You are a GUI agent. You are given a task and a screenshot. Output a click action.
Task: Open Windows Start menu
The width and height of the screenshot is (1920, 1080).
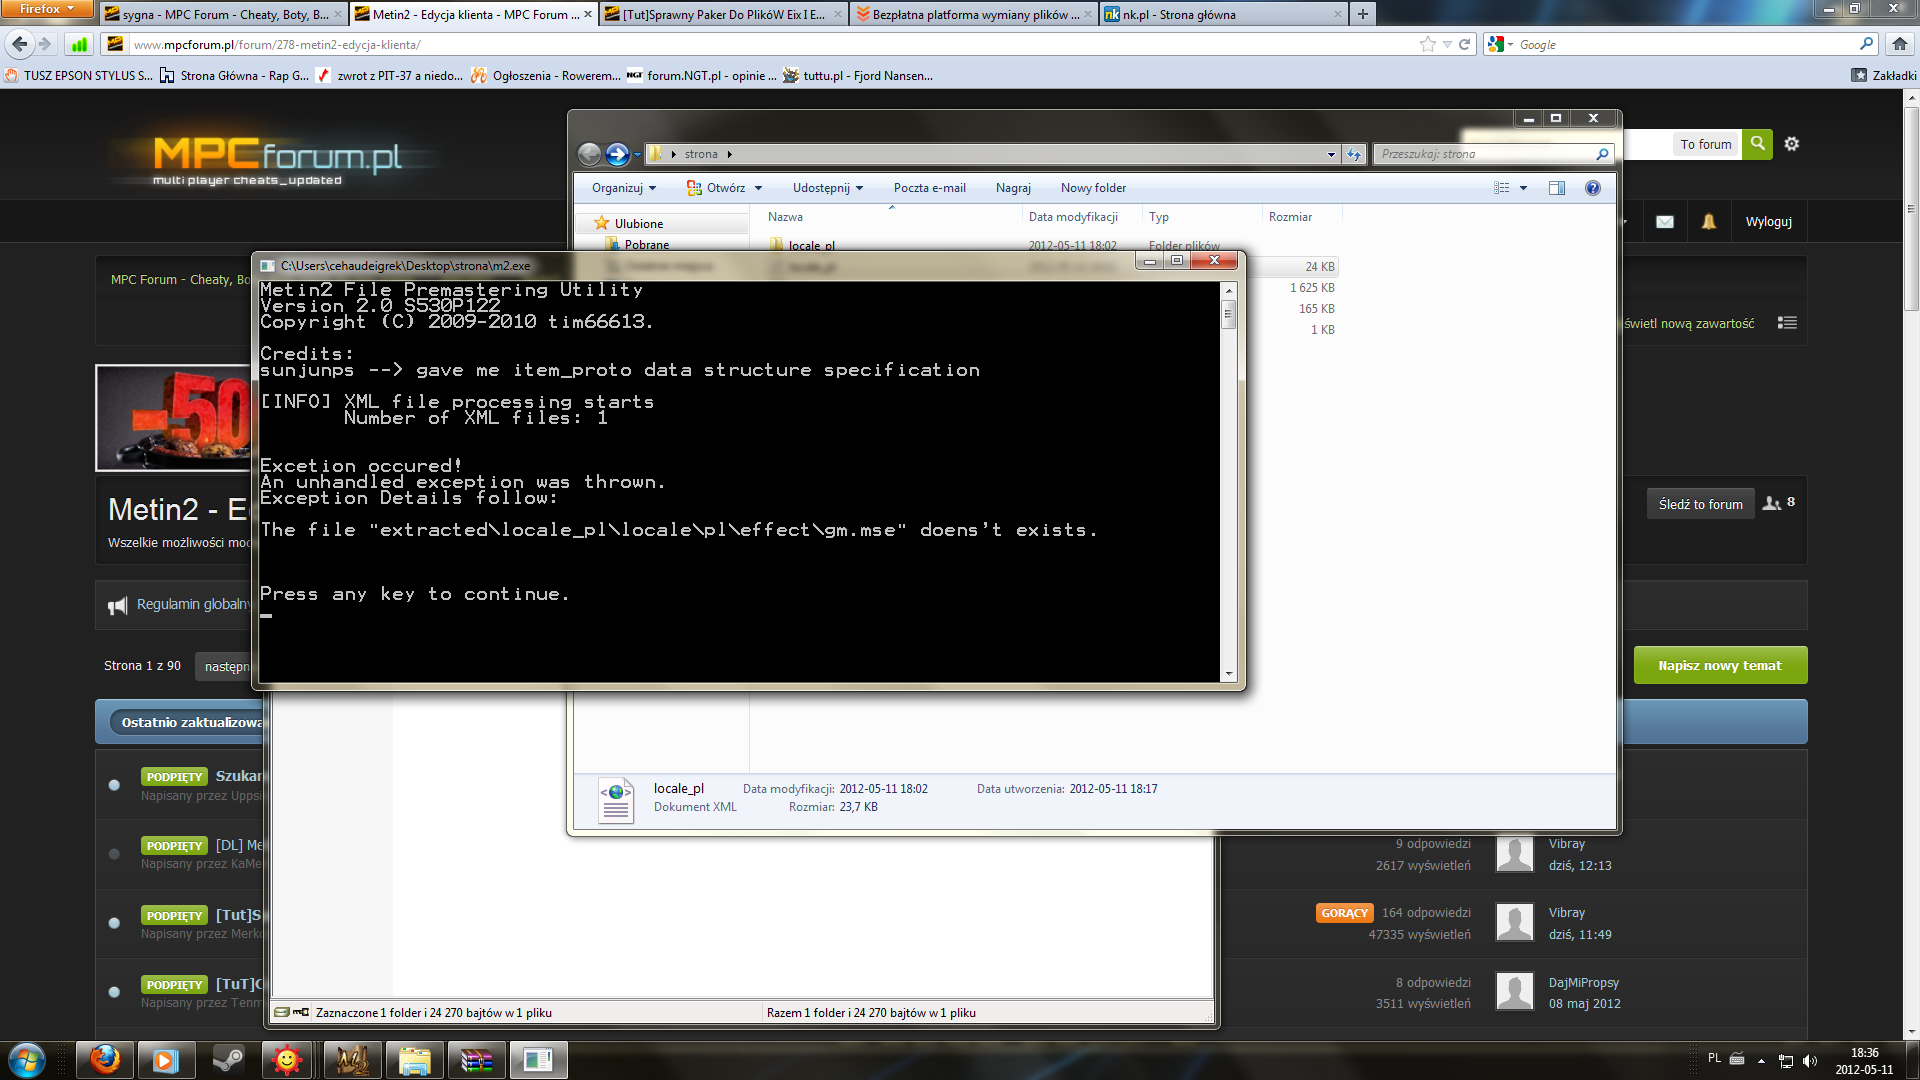coord(27,1060)
